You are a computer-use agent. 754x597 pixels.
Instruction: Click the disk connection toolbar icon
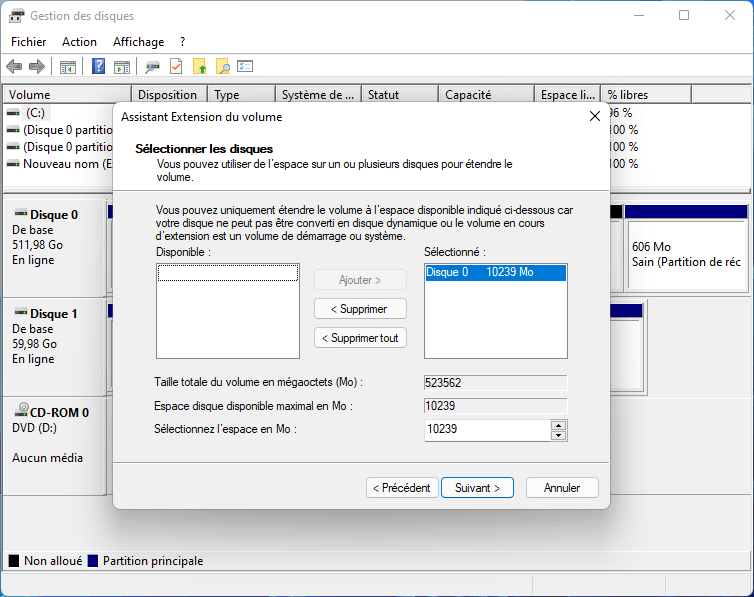[x=152, y=67]
